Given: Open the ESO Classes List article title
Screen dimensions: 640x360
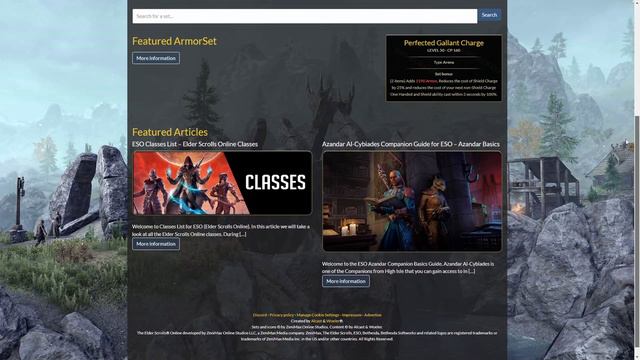Looking at the screenshot, I should point(195,144).
